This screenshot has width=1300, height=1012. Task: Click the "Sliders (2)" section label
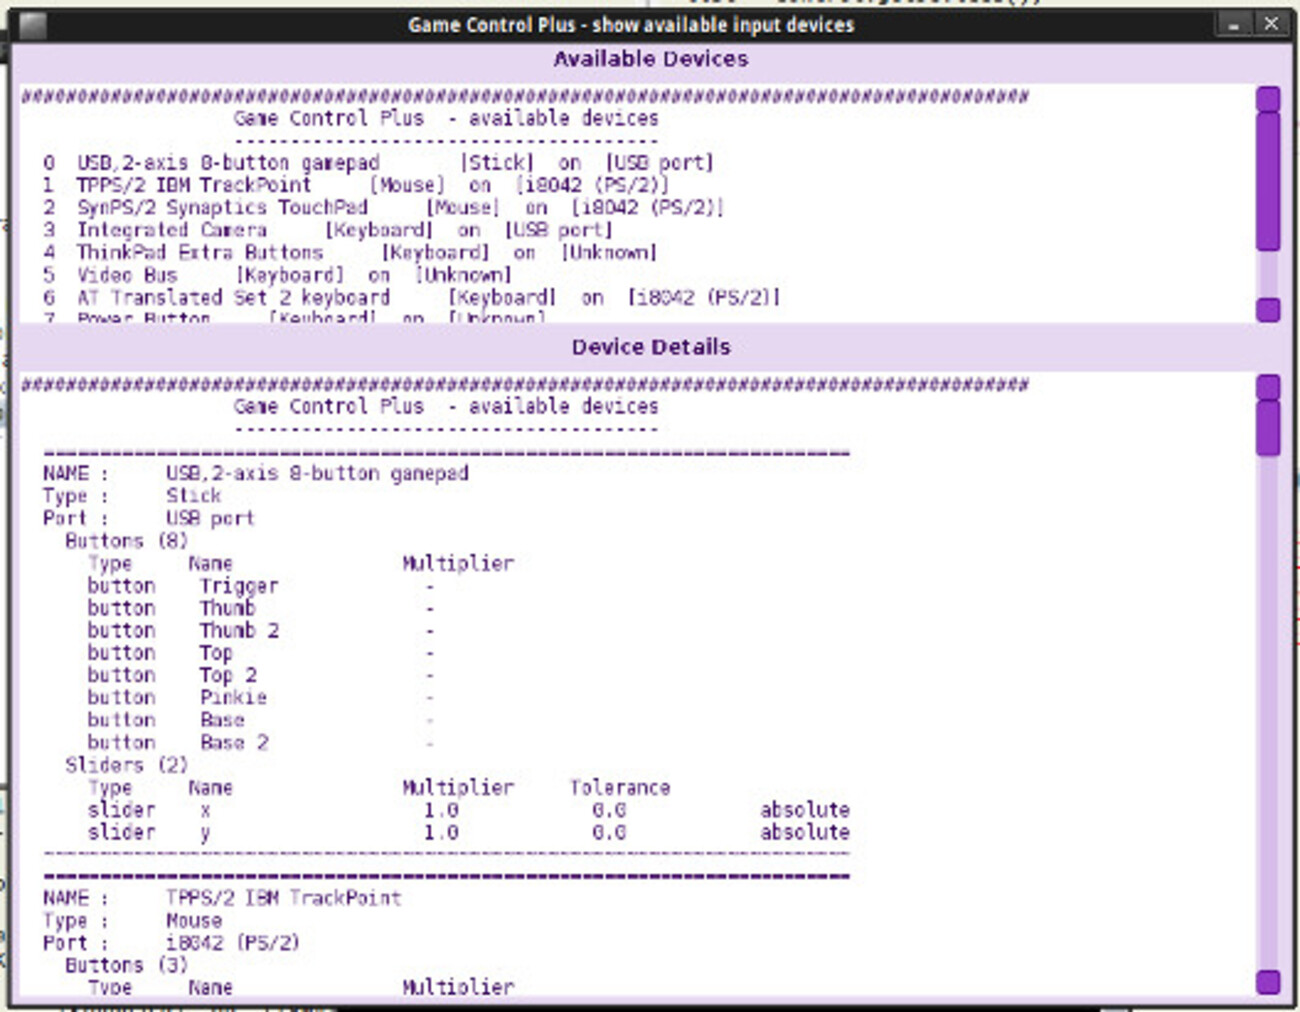pyautogui.click(x=126, y=765)
